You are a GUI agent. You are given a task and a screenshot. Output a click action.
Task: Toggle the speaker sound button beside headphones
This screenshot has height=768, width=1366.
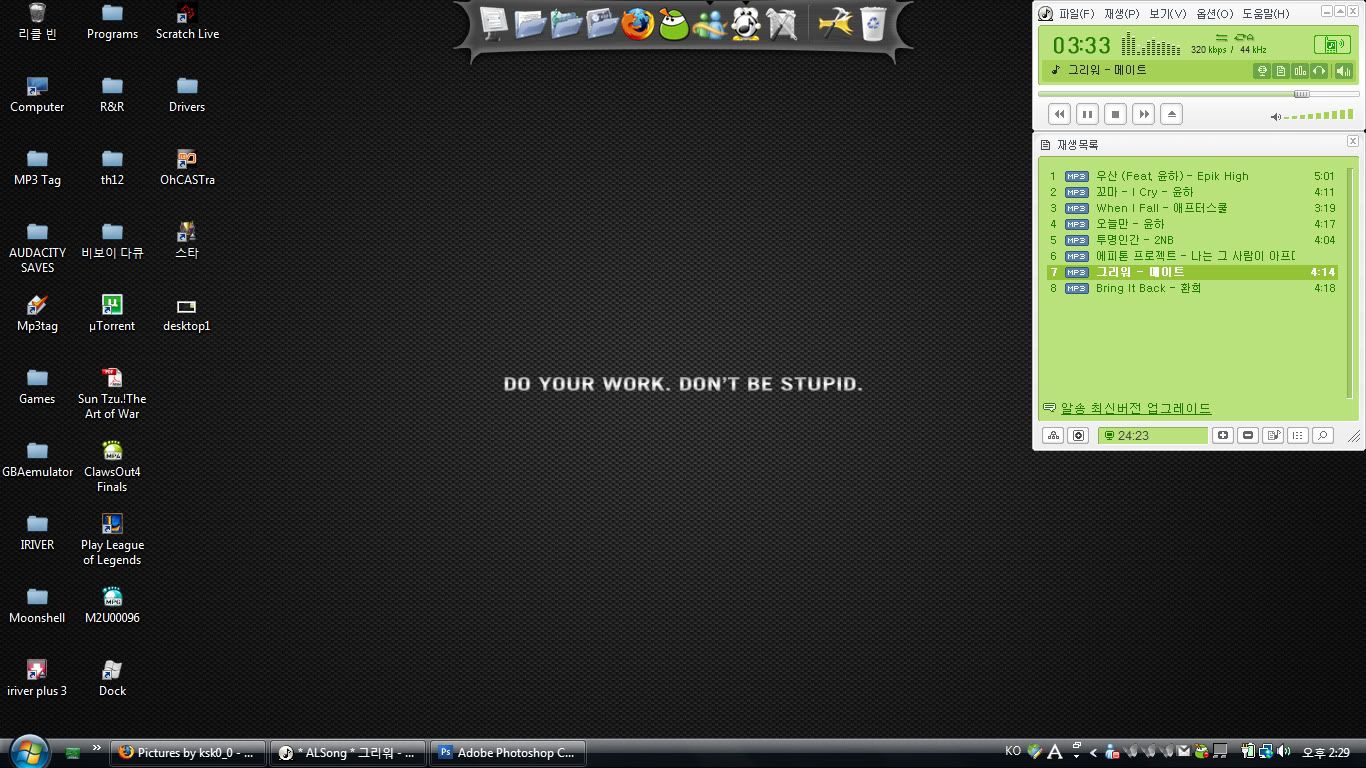(x=1343, y=71)
